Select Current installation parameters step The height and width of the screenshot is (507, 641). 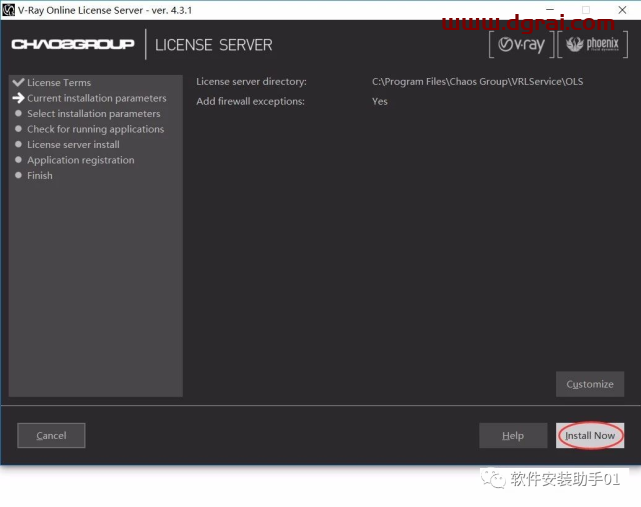pos(96,98)
